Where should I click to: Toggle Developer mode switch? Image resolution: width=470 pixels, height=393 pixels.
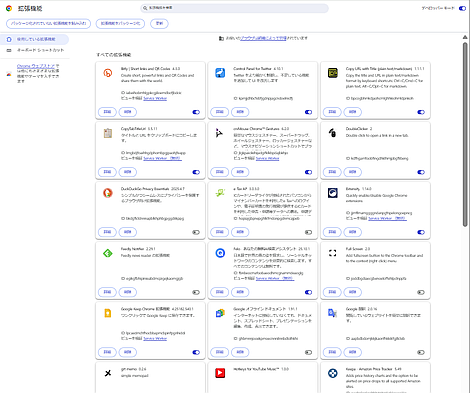462,8
